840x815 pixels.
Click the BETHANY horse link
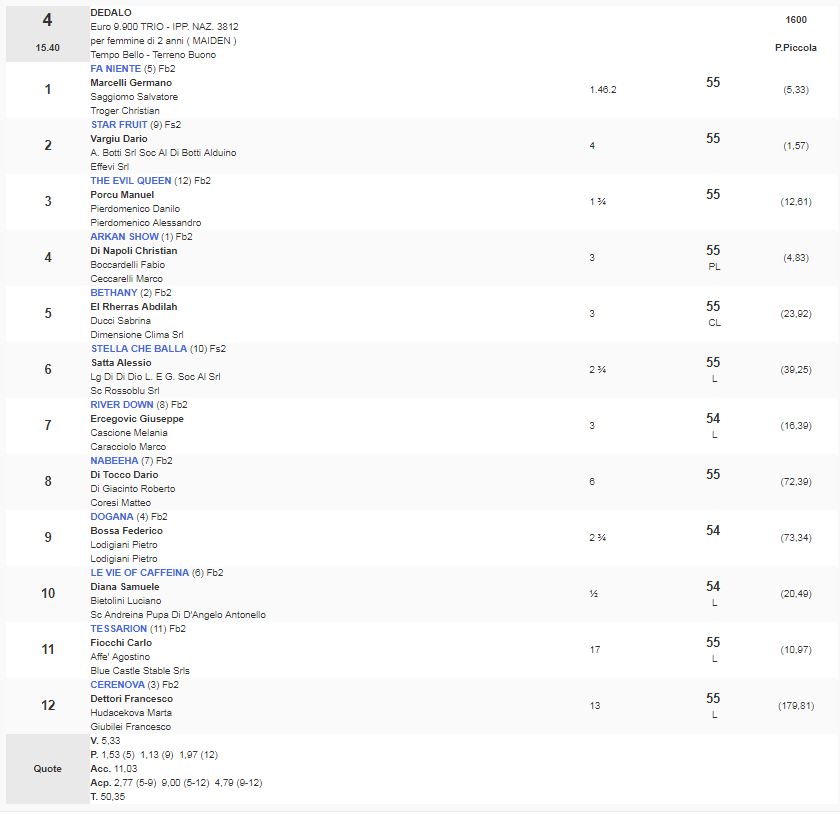(113, 293)
